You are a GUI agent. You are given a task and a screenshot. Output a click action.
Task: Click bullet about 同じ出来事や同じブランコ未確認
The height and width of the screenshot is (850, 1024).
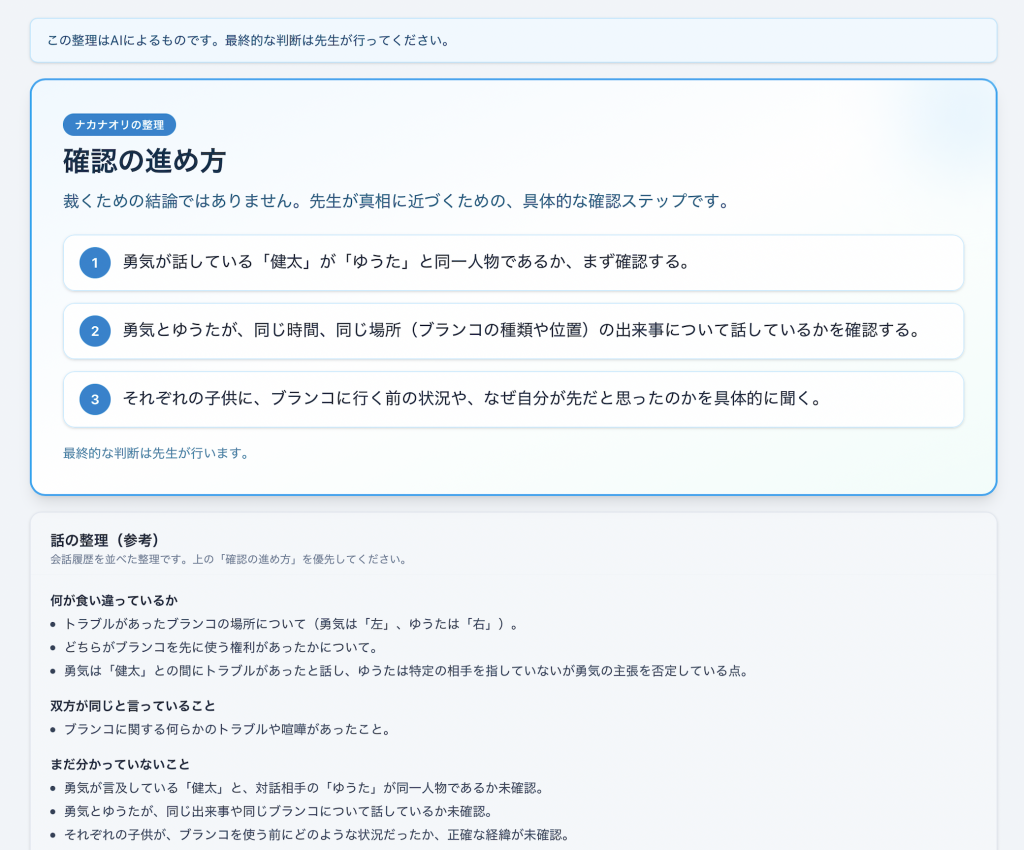(278, 811)
